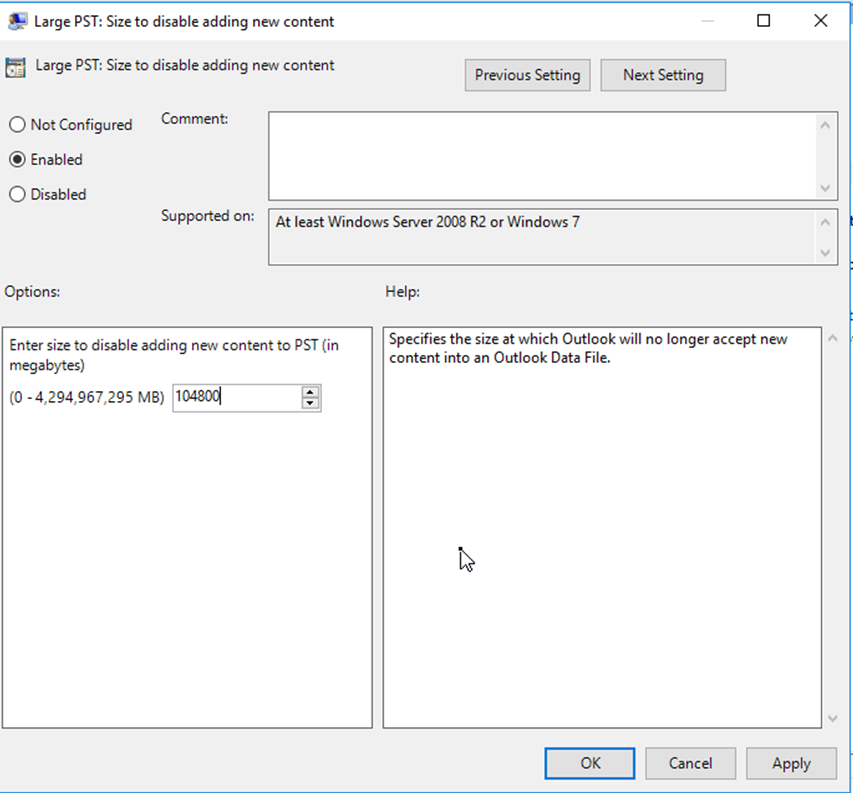
Task: Maximize the policy dialog window
Action: coord(764,21)
